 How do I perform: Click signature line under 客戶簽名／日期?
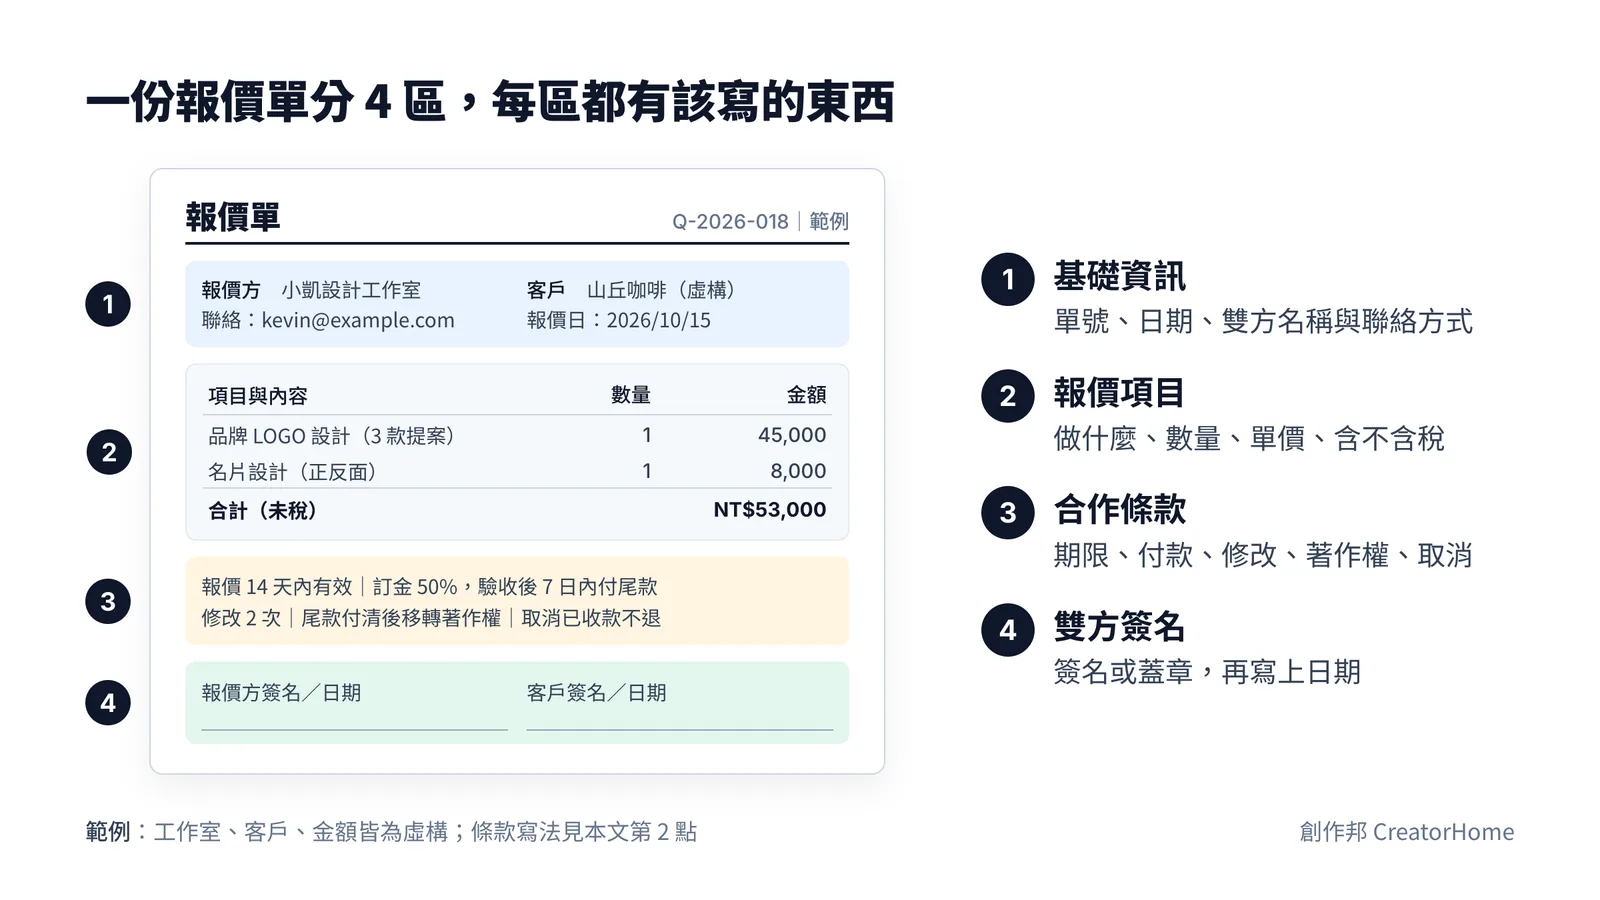click(x=680, y=730)
